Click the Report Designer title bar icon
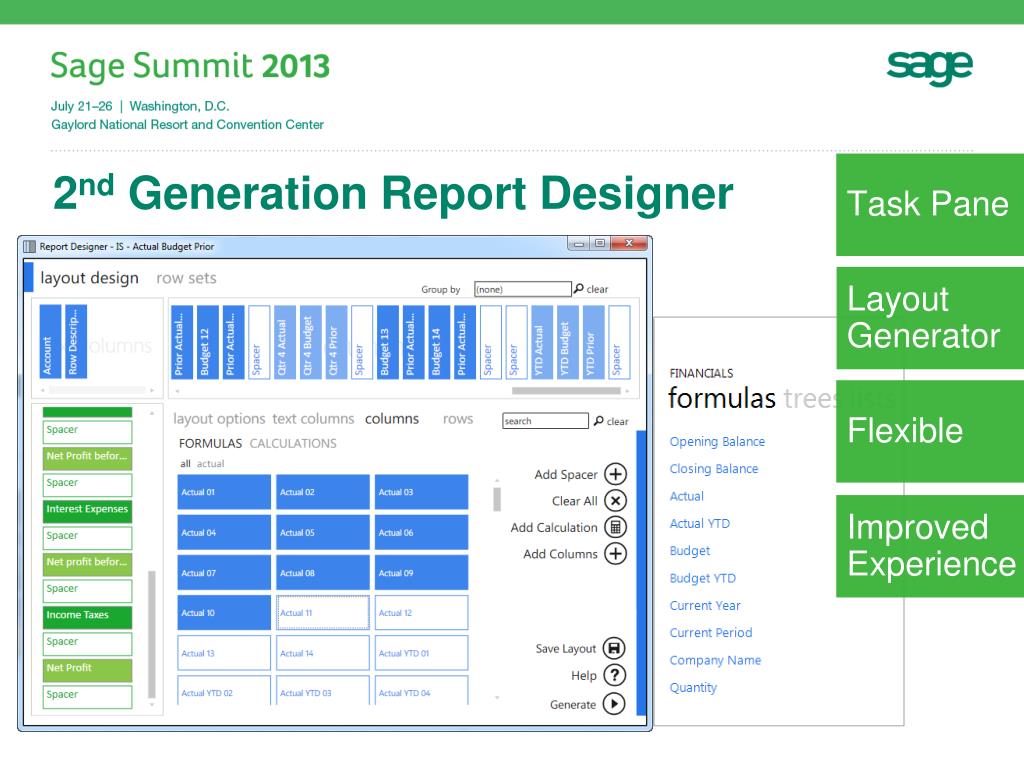Viewport: 1024px width, 768px height. pyautogui.click(x=29, y=246)
